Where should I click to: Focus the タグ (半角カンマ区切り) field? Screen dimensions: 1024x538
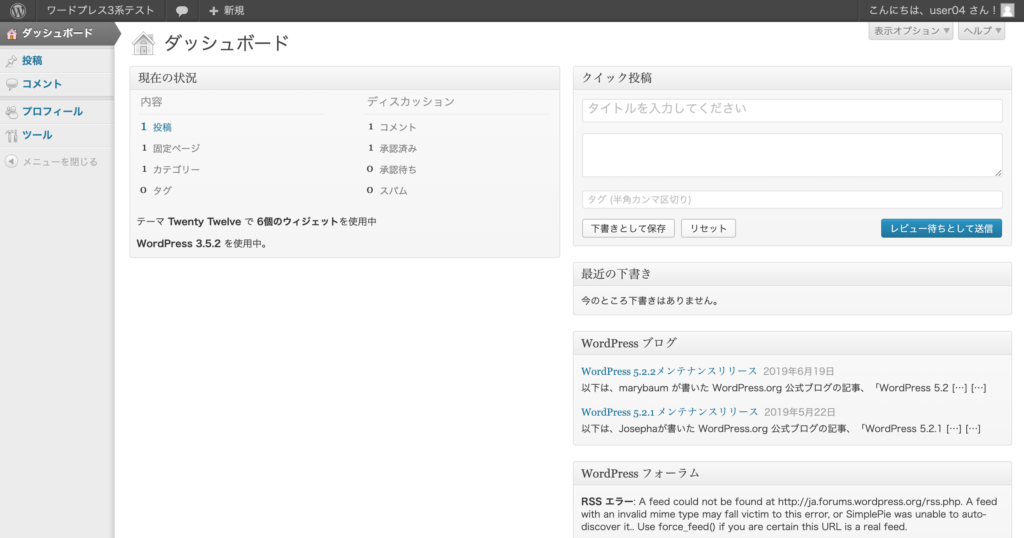pos(792,199)
